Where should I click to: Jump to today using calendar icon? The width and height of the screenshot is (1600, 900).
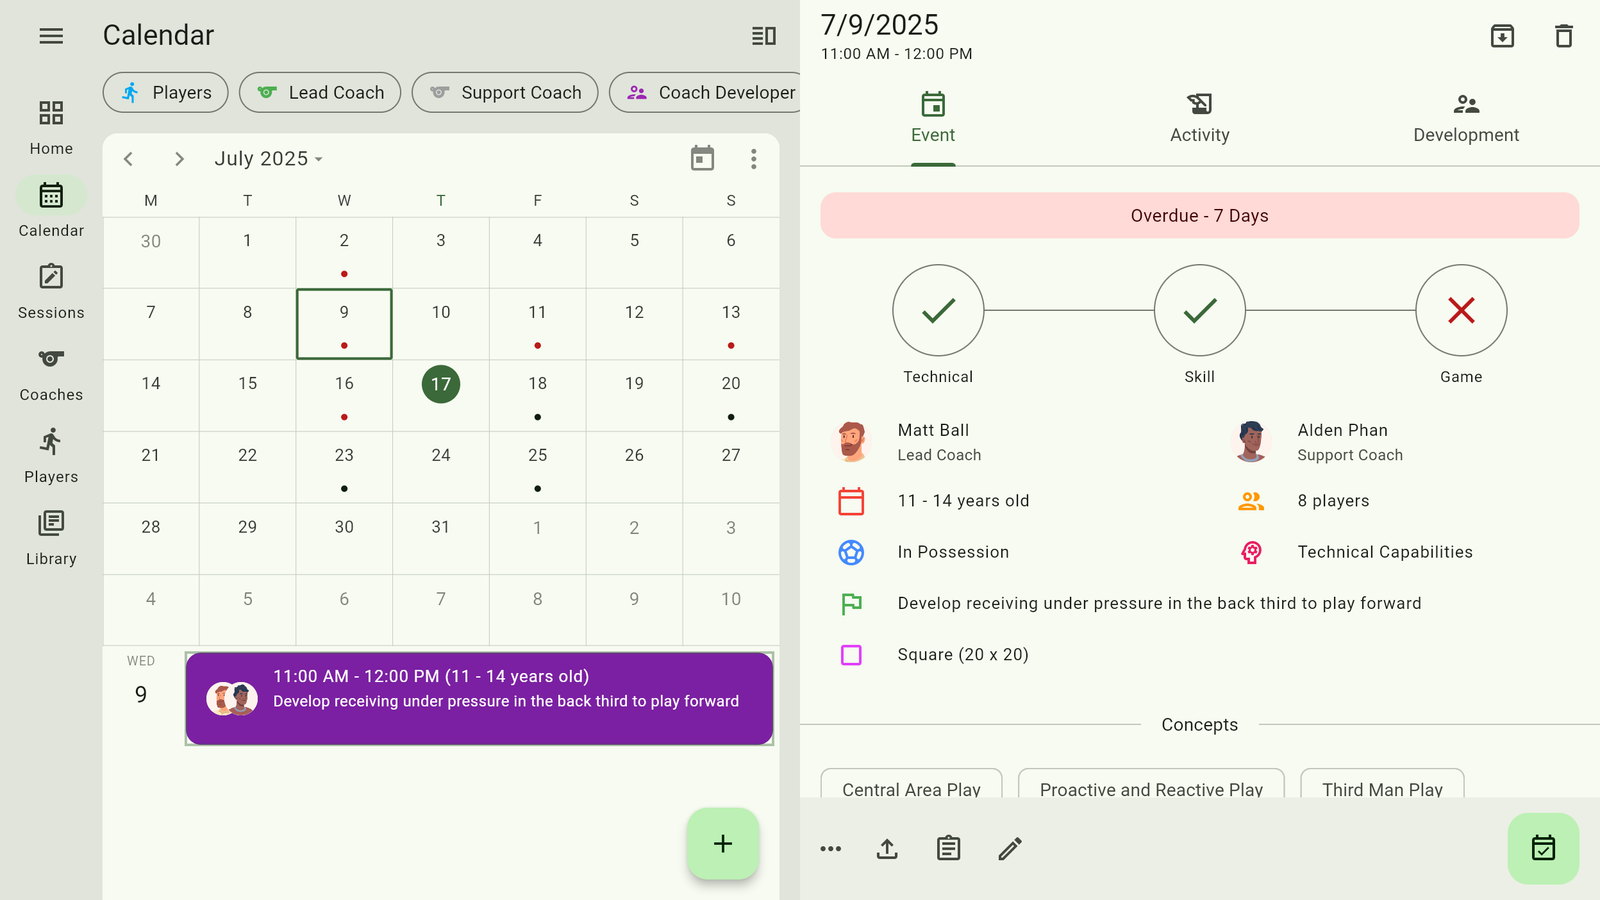(x=702, y=159)
